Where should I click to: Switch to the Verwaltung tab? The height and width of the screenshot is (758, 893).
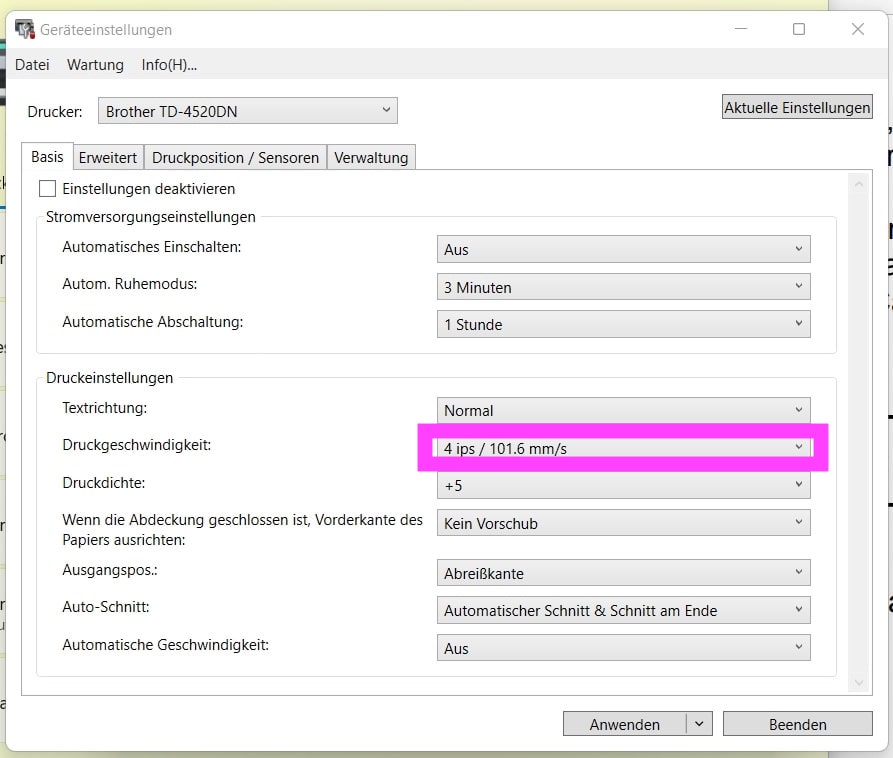tap(371, 158)
